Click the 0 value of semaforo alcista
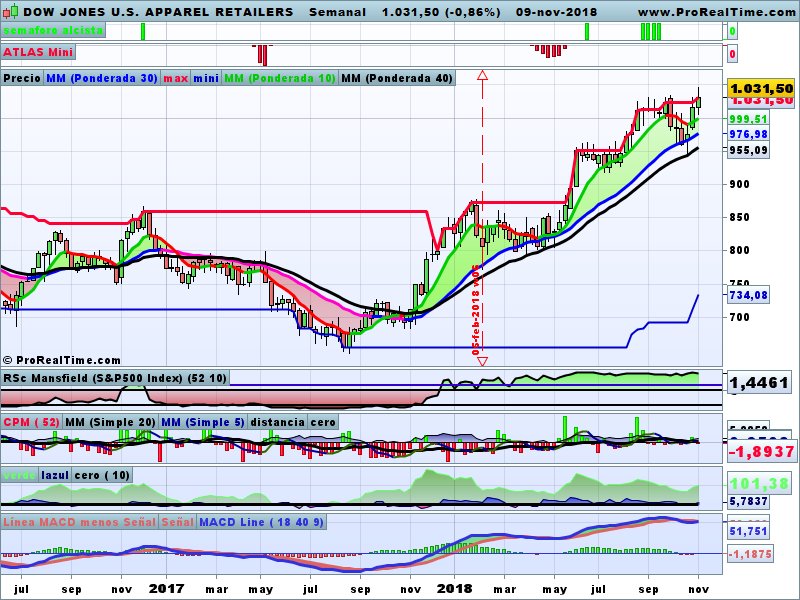The image size is (800, 600). click(x=732, y=32)
